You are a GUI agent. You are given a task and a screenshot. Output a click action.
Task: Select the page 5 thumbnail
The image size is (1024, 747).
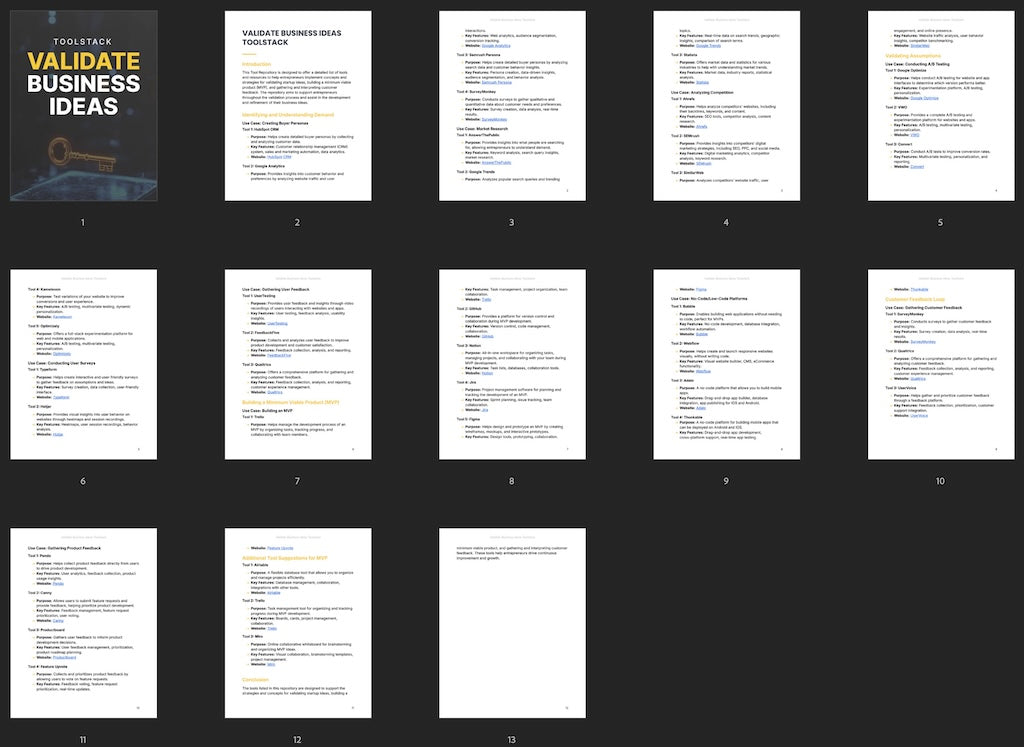pyautogui.click(x=939, y=106)
